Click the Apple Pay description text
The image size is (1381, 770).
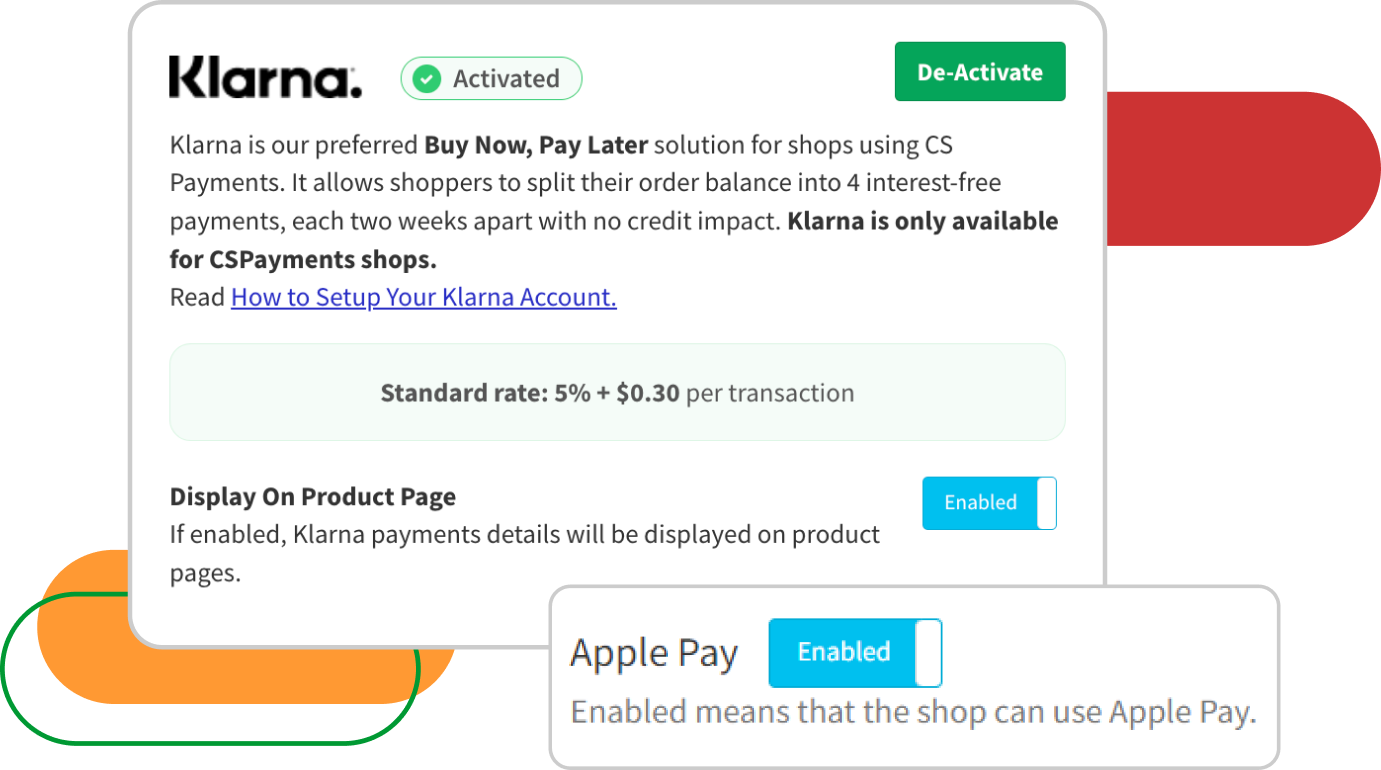pyautogui.click(x=912, y=713)
